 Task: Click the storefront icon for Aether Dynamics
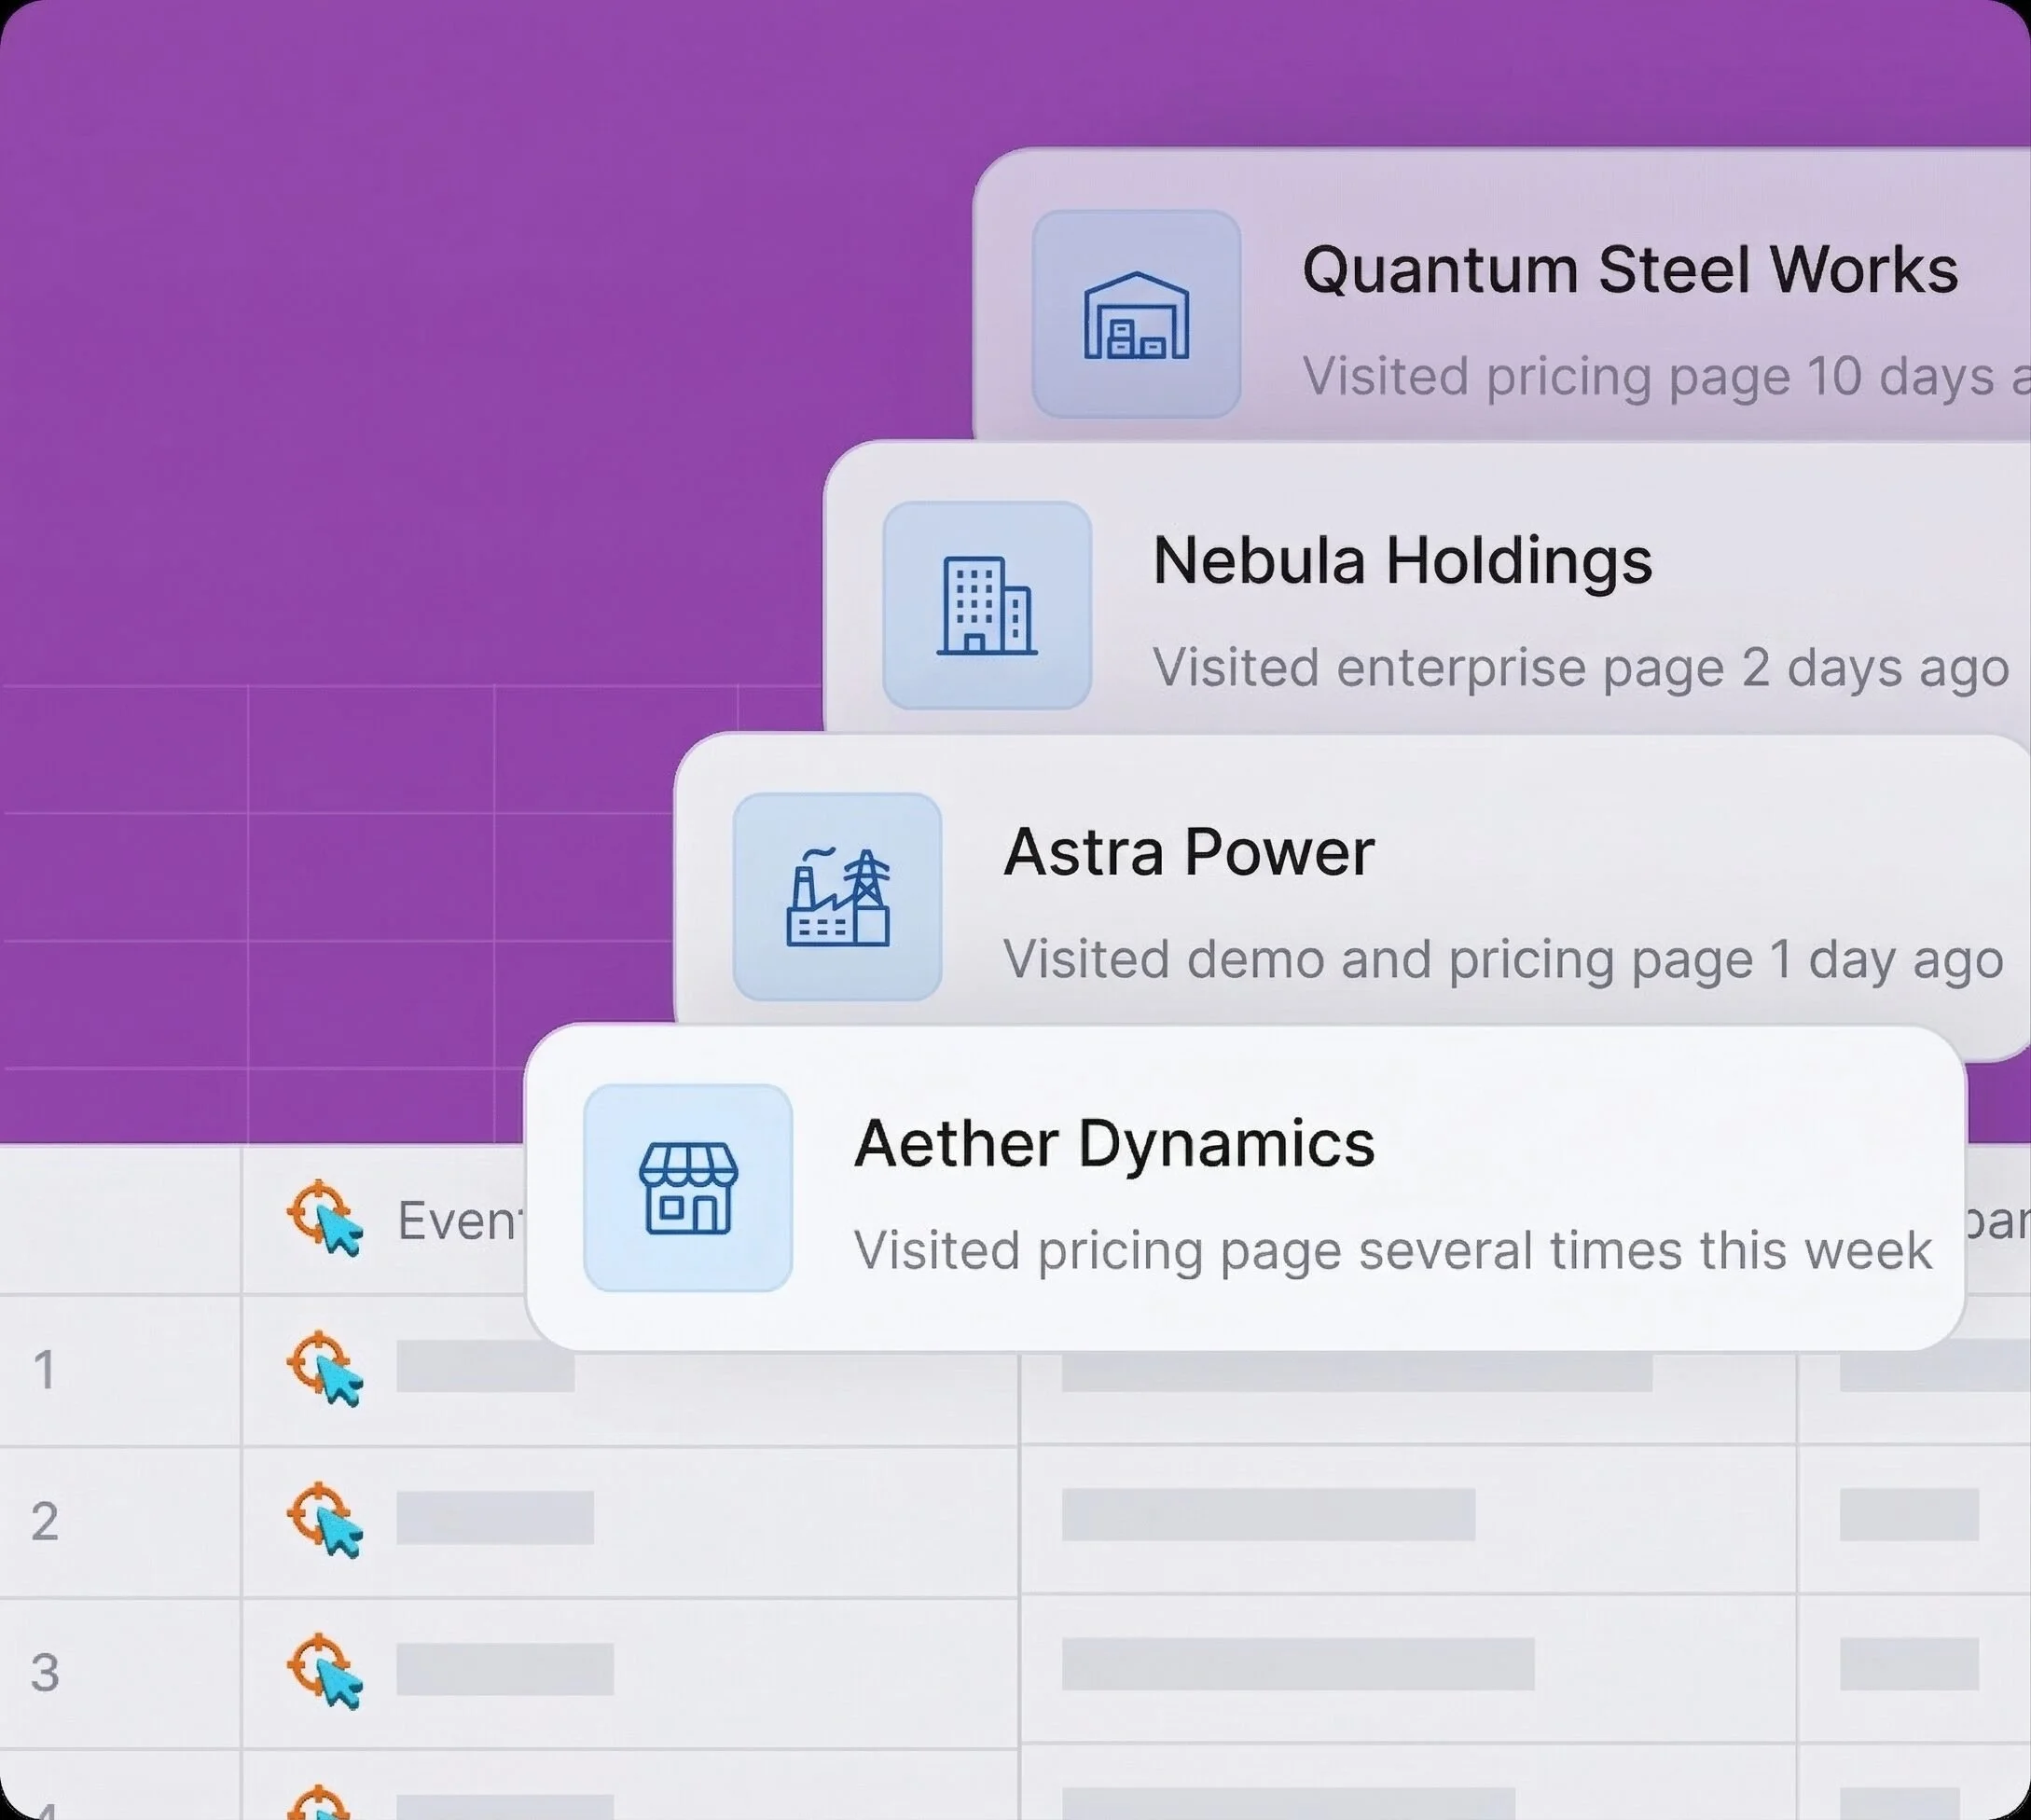tap(688, 1188)
